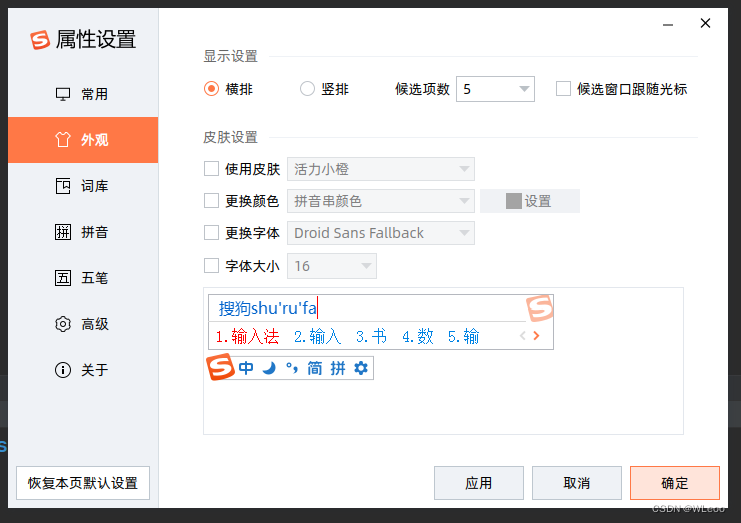Viewport: 741px width, 523px height.
Task: Switch to the 五笔 tab
Action: point(83,277)
